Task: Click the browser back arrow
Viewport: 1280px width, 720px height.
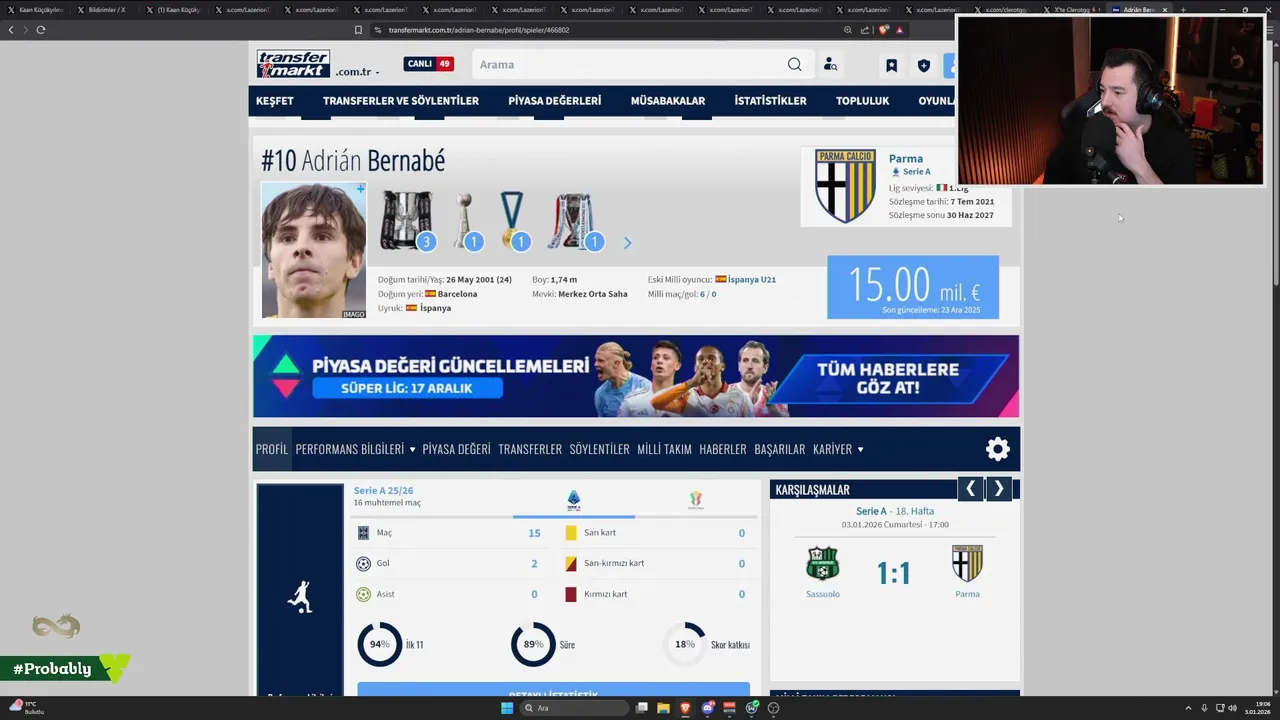Action: pos(11,30)
